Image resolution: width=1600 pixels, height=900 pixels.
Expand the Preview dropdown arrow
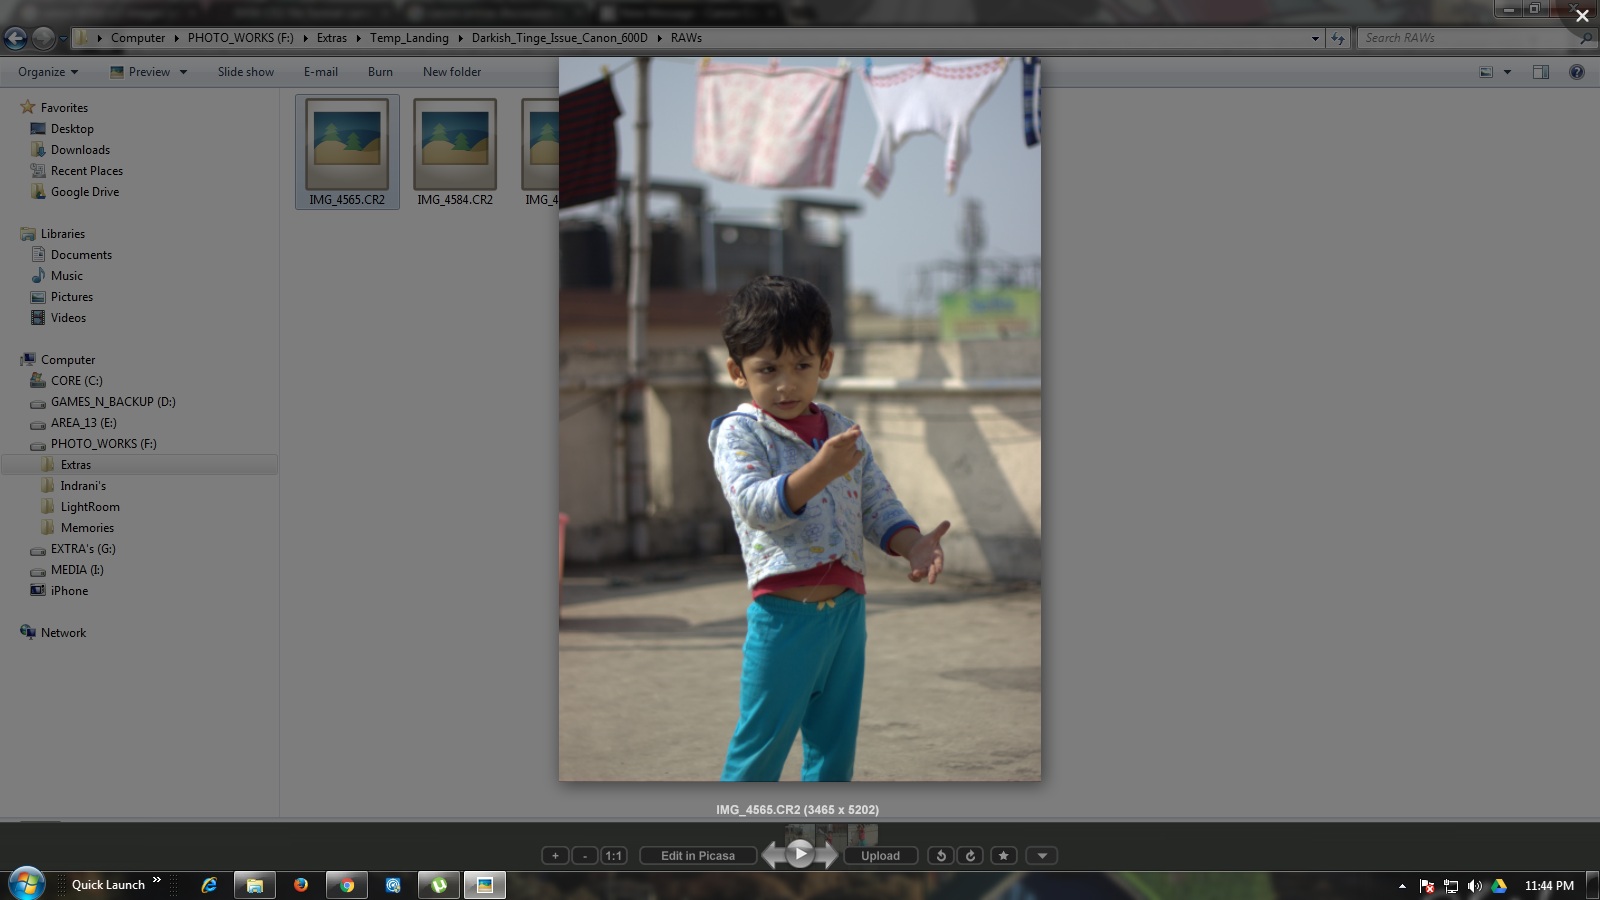[x=183, y=72]
